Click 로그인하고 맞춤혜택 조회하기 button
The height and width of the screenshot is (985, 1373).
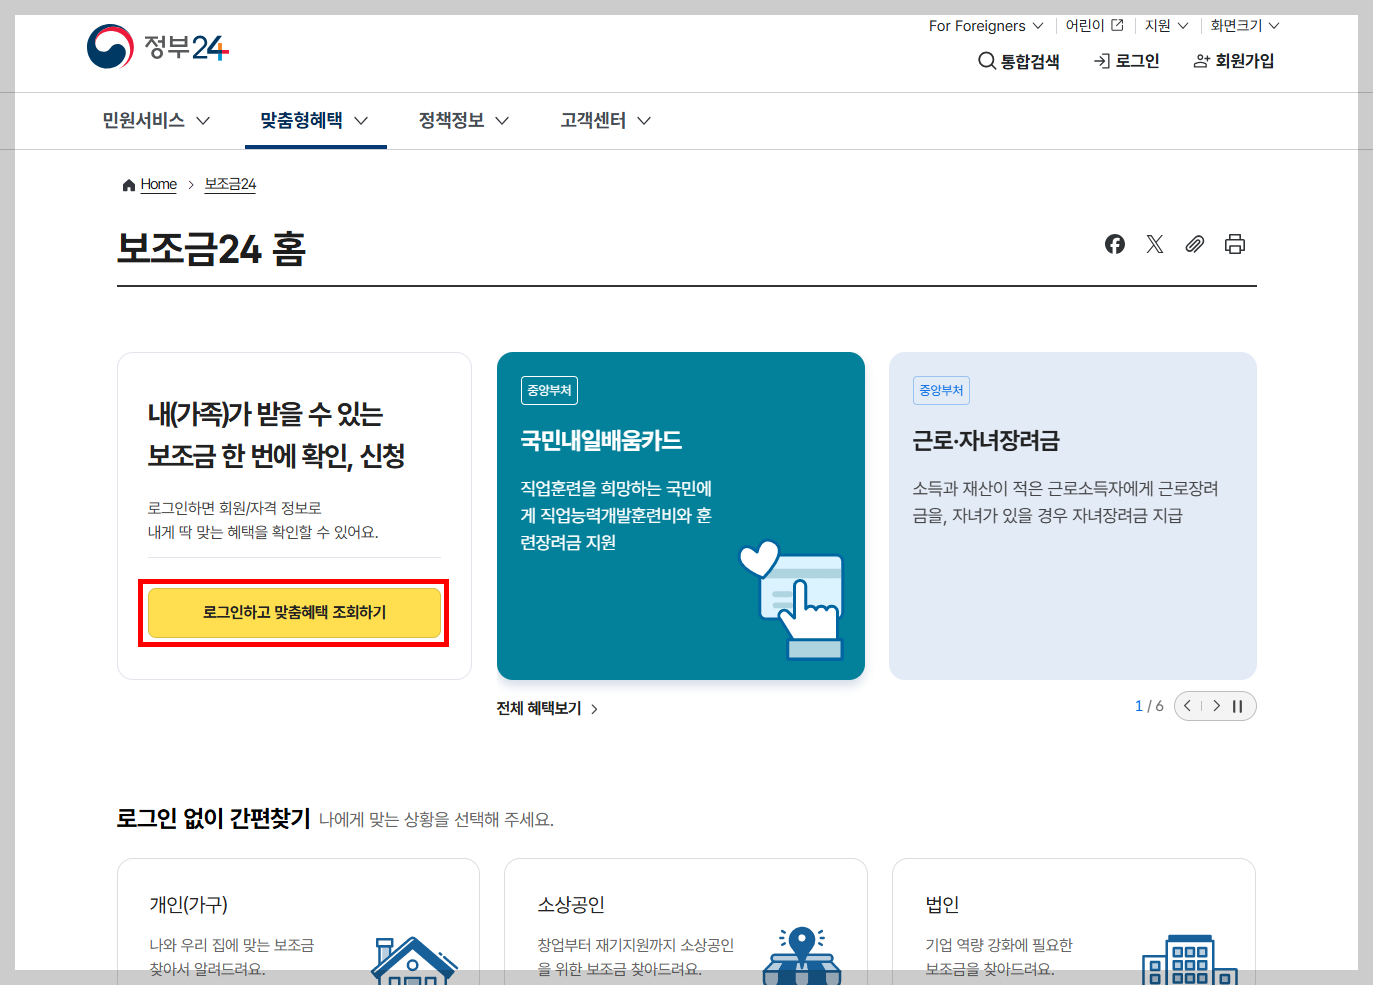(x=294, y=612)
